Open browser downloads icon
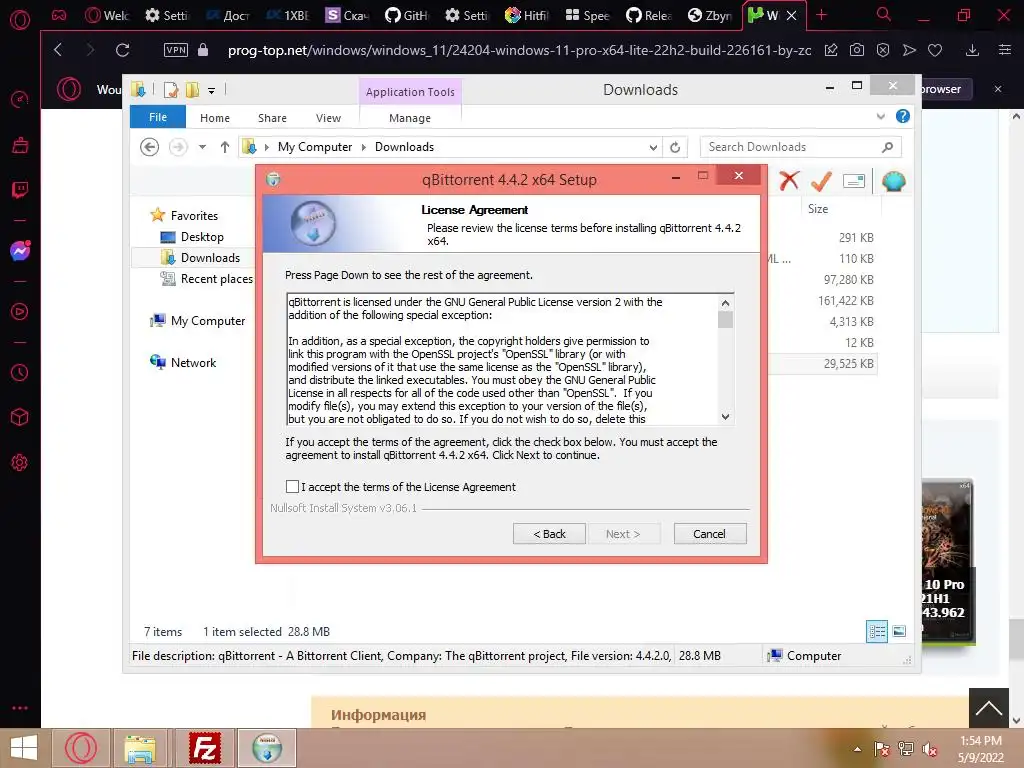Viewport: 1024px width, 768px height. [x=972, y=50]
